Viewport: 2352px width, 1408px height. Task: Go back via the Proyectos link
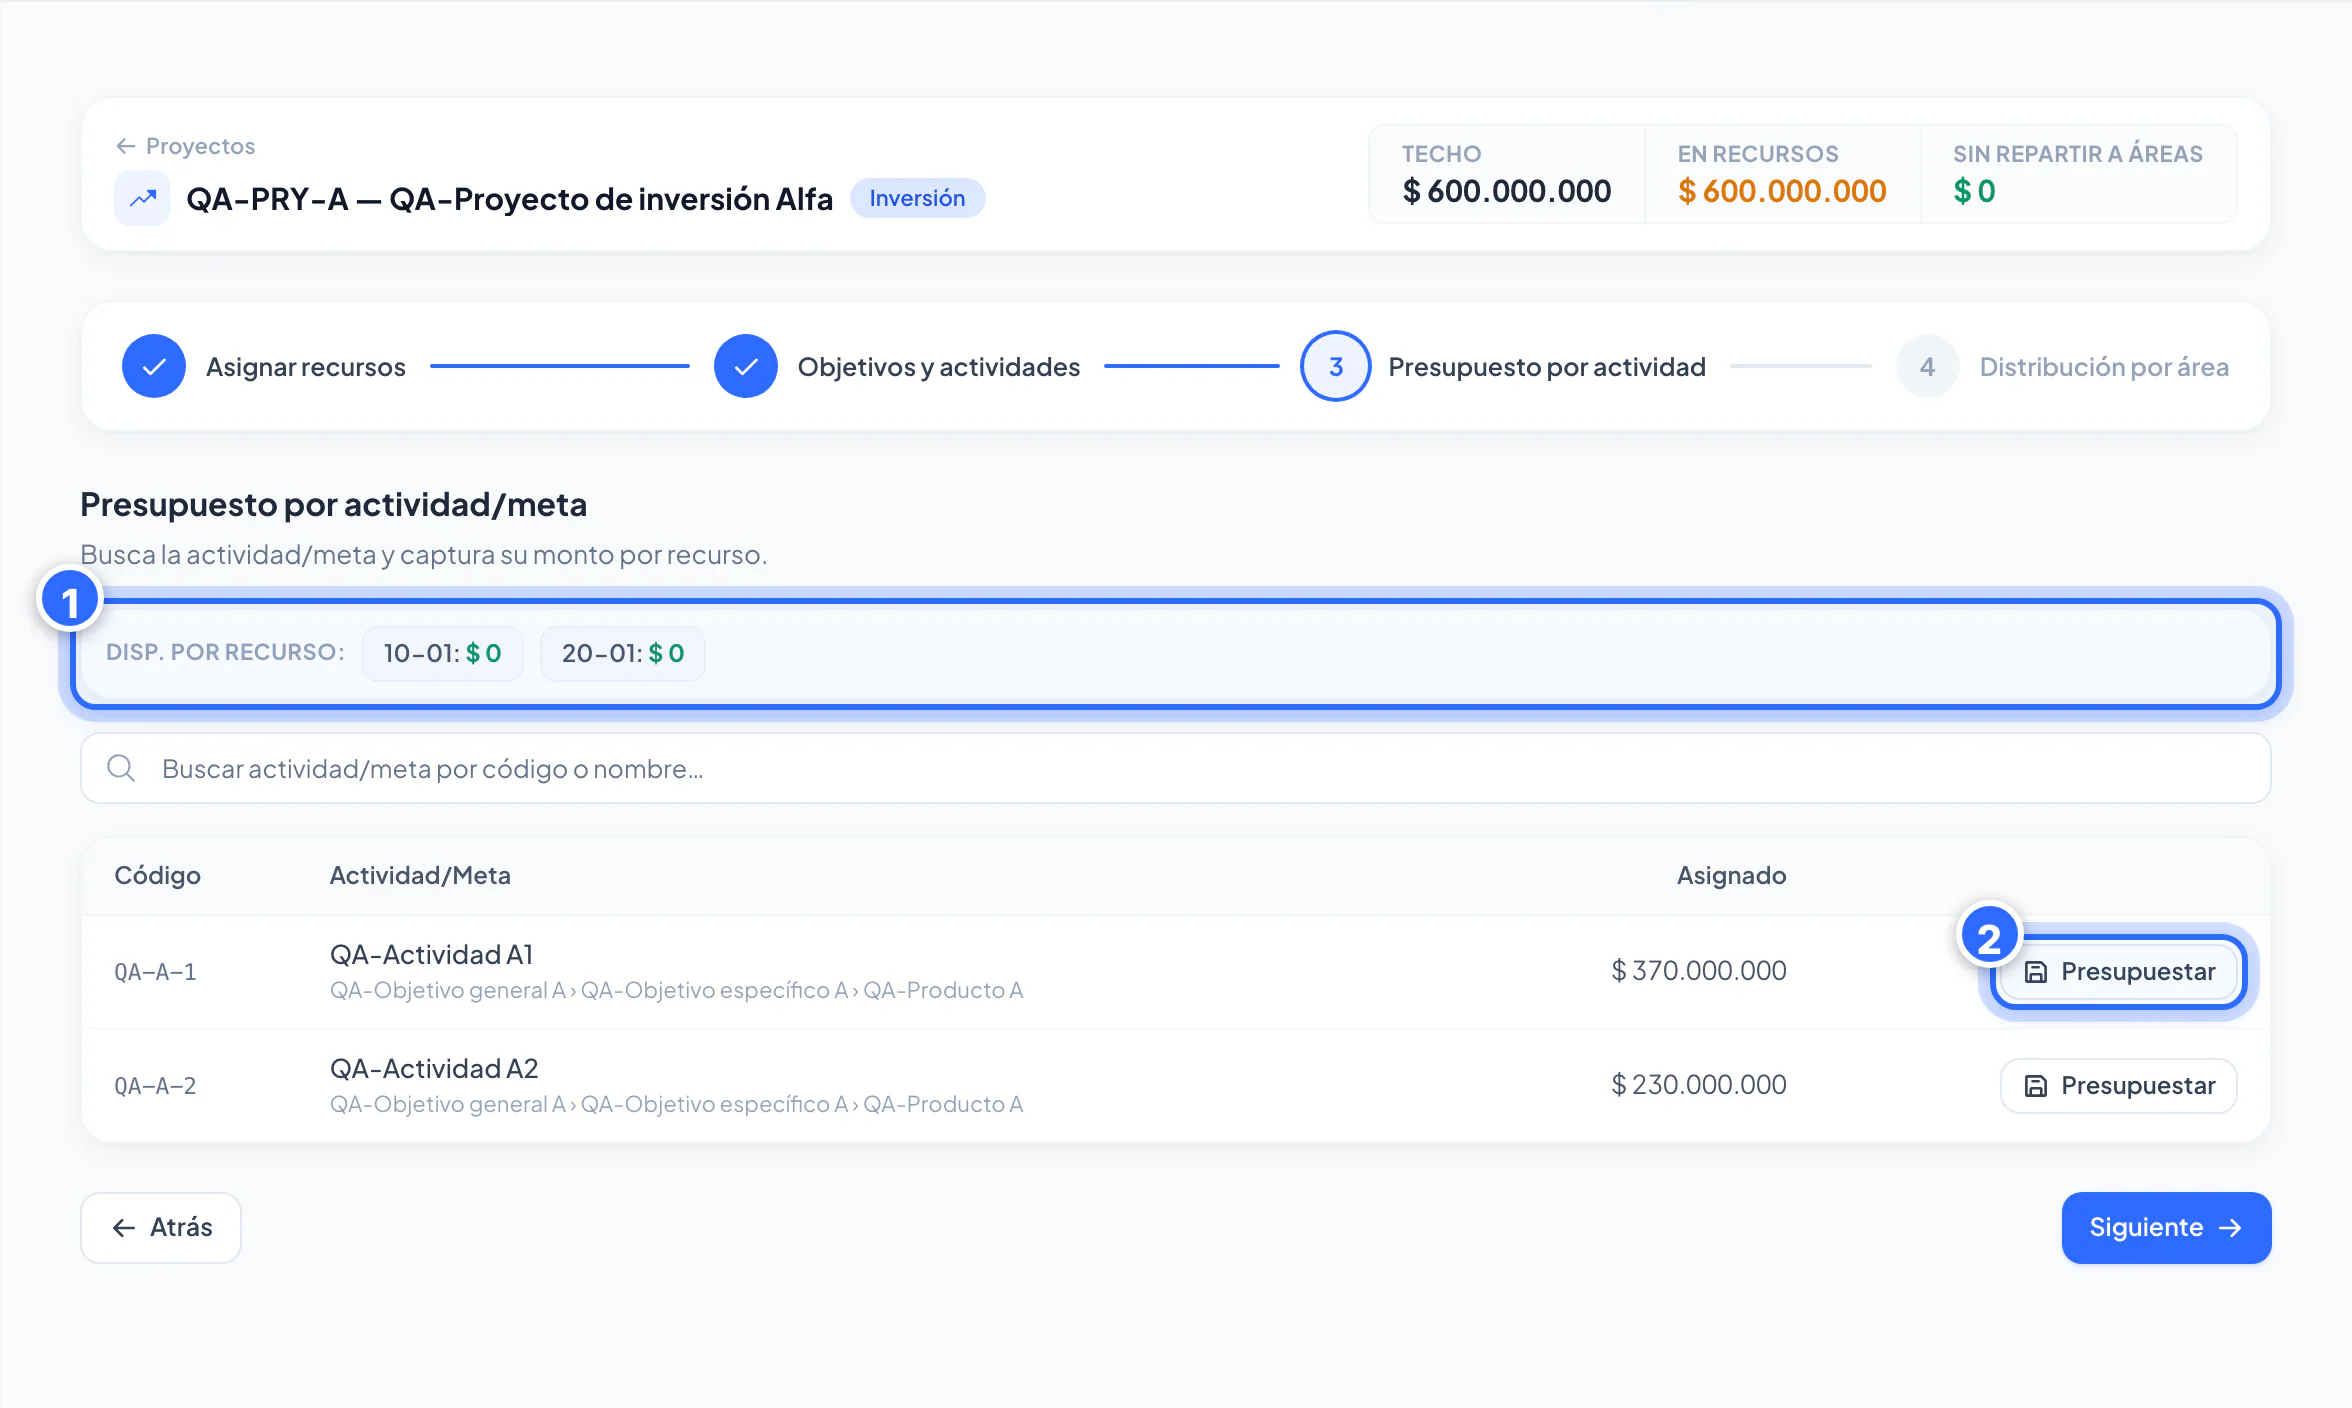point(185,146)
